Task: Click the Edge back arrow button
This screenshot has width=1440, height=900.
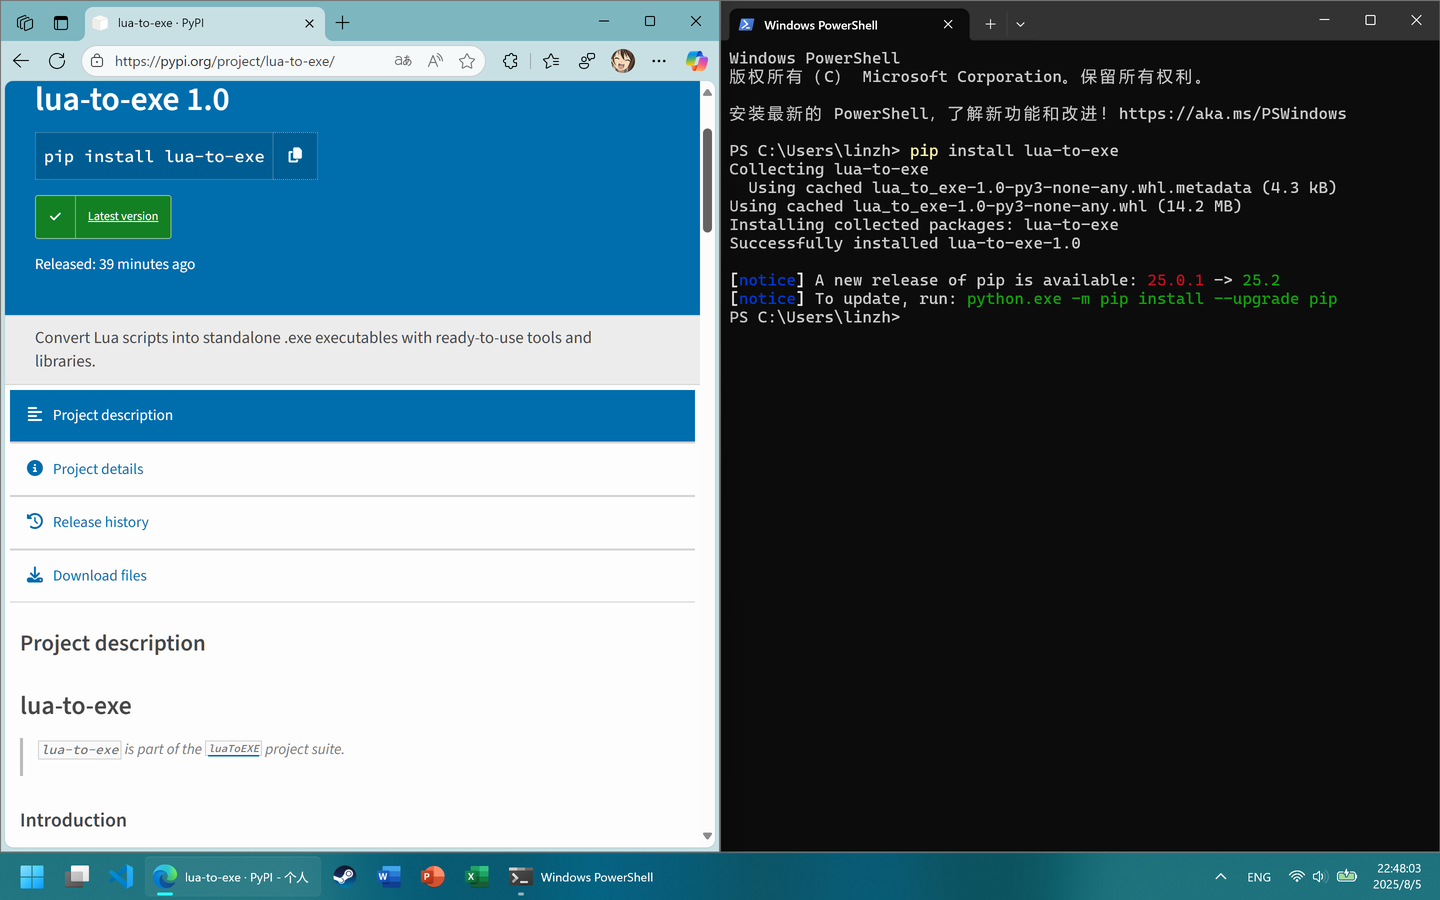Action: [x=21, y=61]
